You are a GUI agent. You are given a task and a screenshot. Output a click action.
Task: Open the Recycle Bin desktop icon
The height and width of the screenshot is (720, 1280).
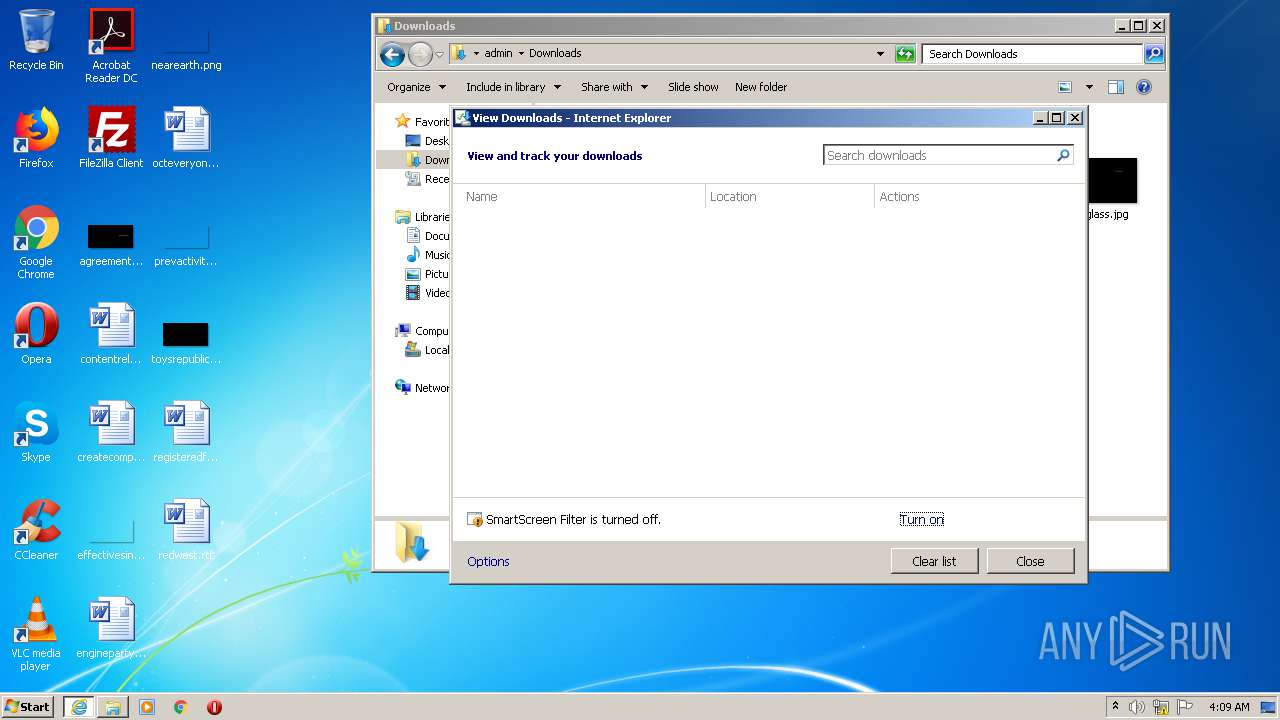coord(36,40)
